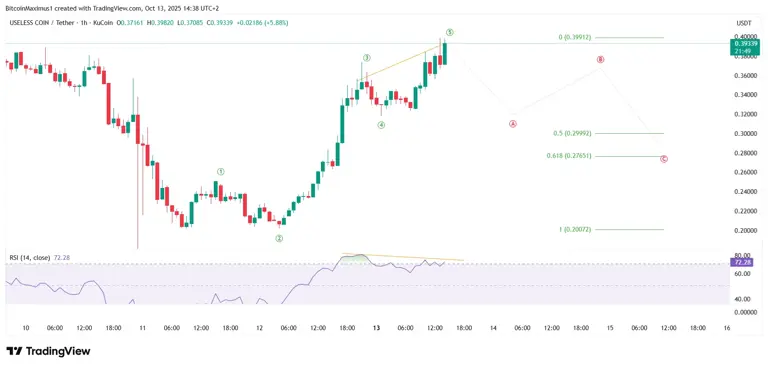Click the green wave 1 marker

221,171
